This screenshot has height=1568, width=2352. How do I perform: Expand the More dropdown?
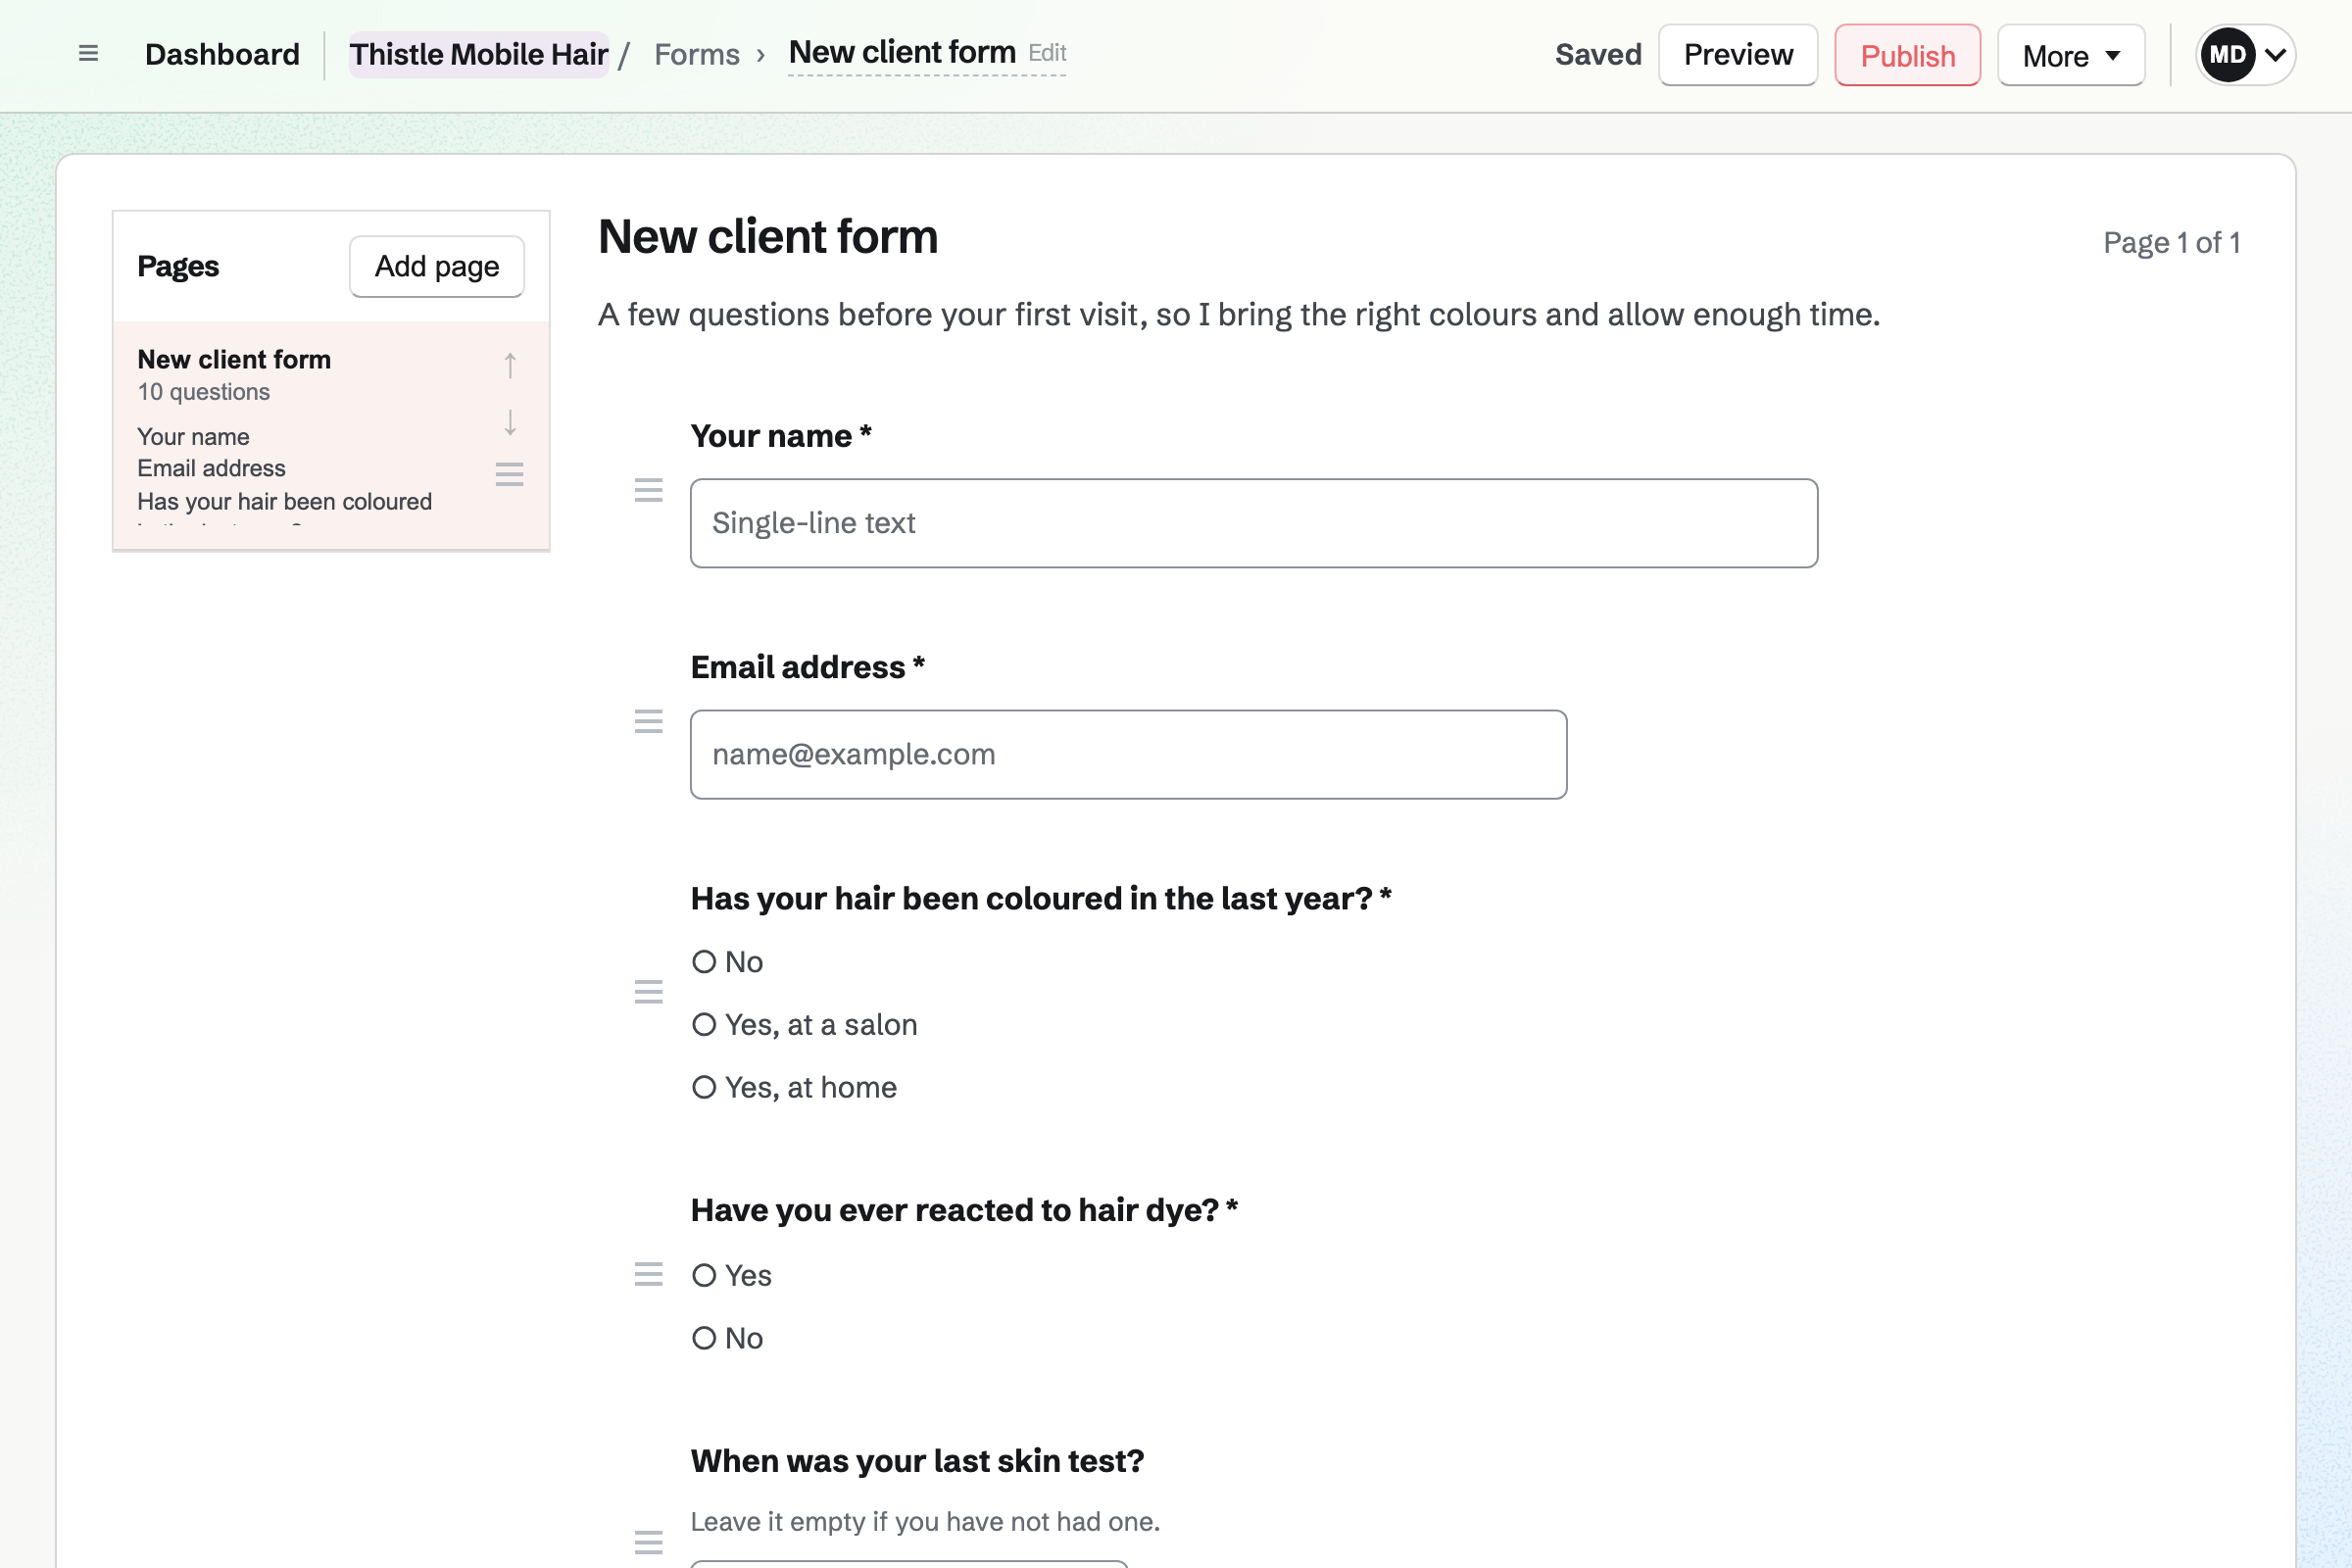pyautogui.click(x=2070, y=55)
